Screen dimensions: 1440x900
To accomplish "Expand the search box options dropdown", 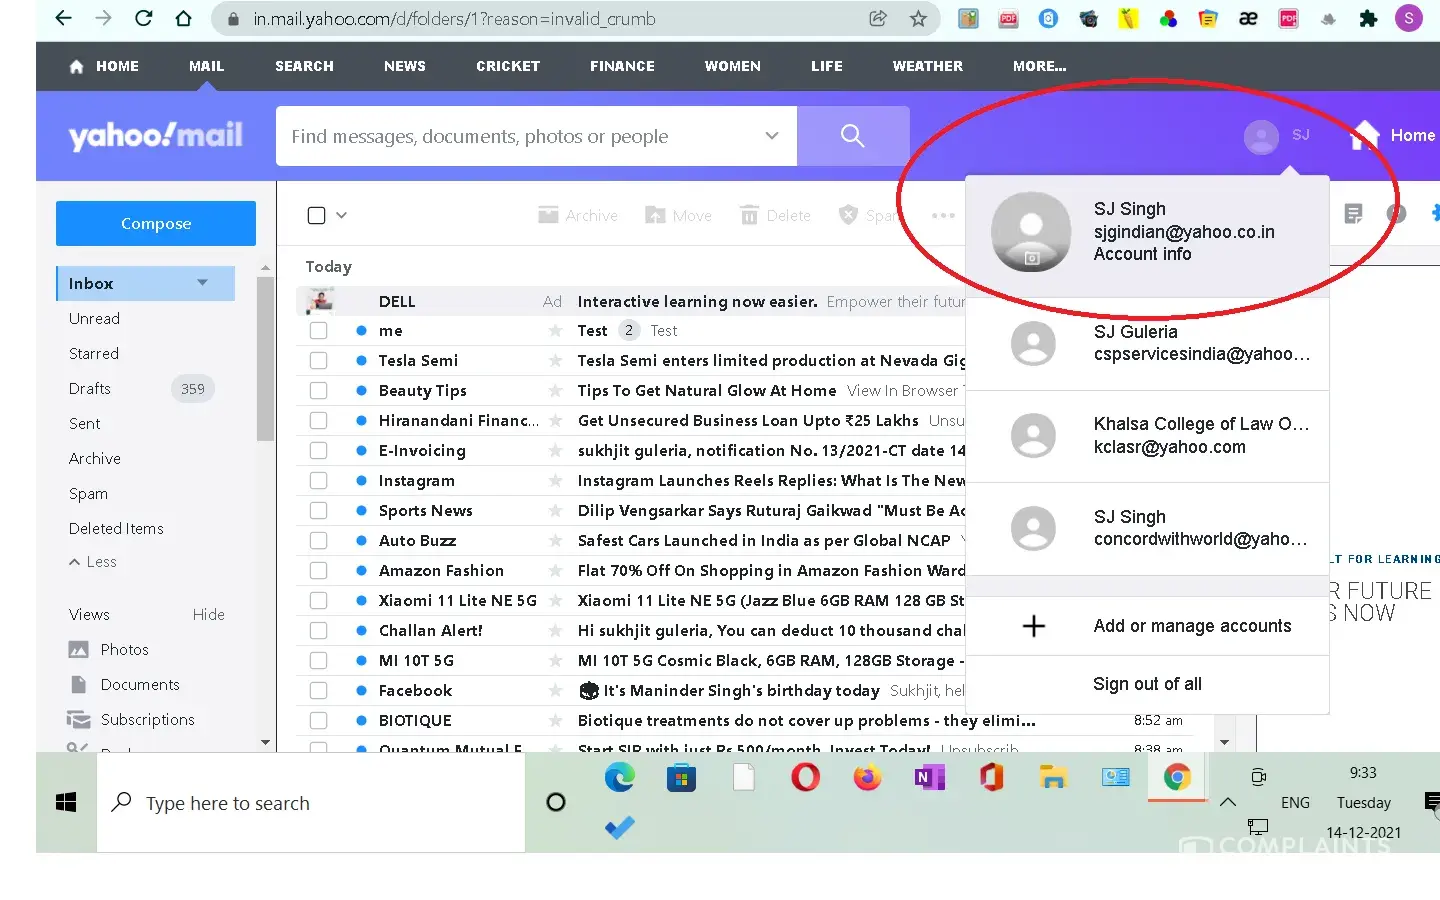I will pyautogui.click(x=771, y=136).
